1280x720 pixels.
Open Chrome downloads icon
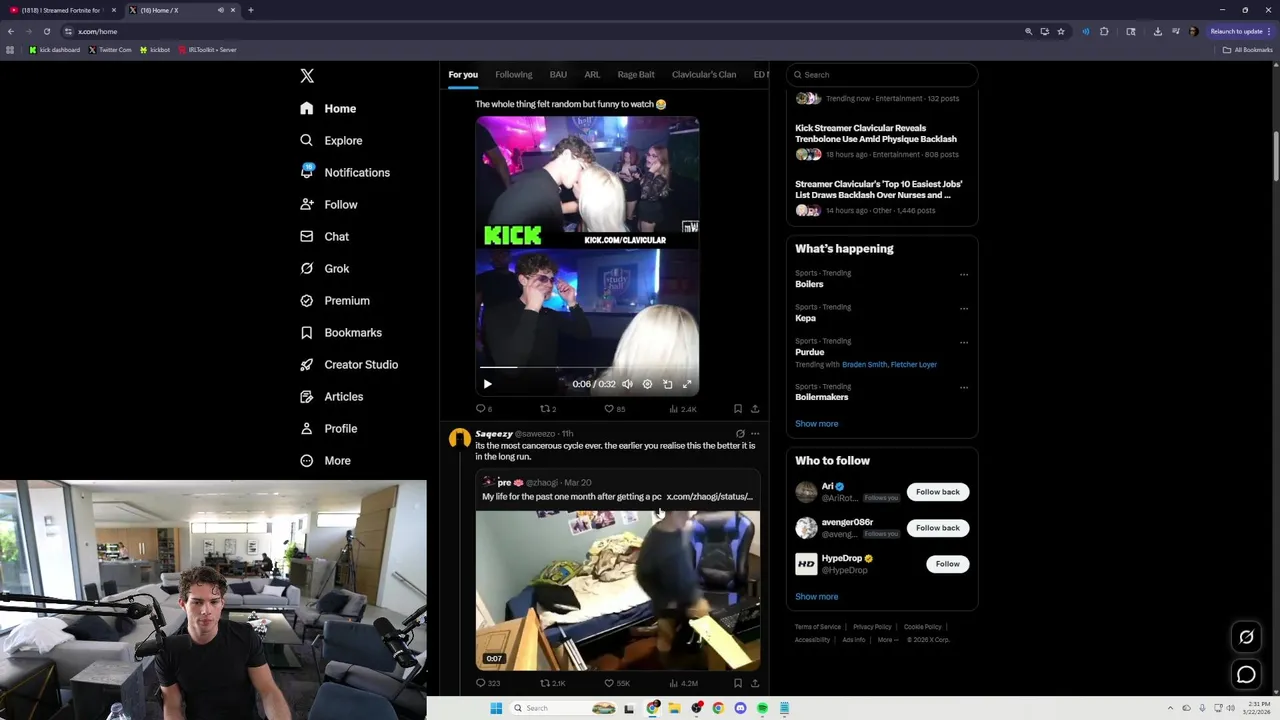[1158, 31]
